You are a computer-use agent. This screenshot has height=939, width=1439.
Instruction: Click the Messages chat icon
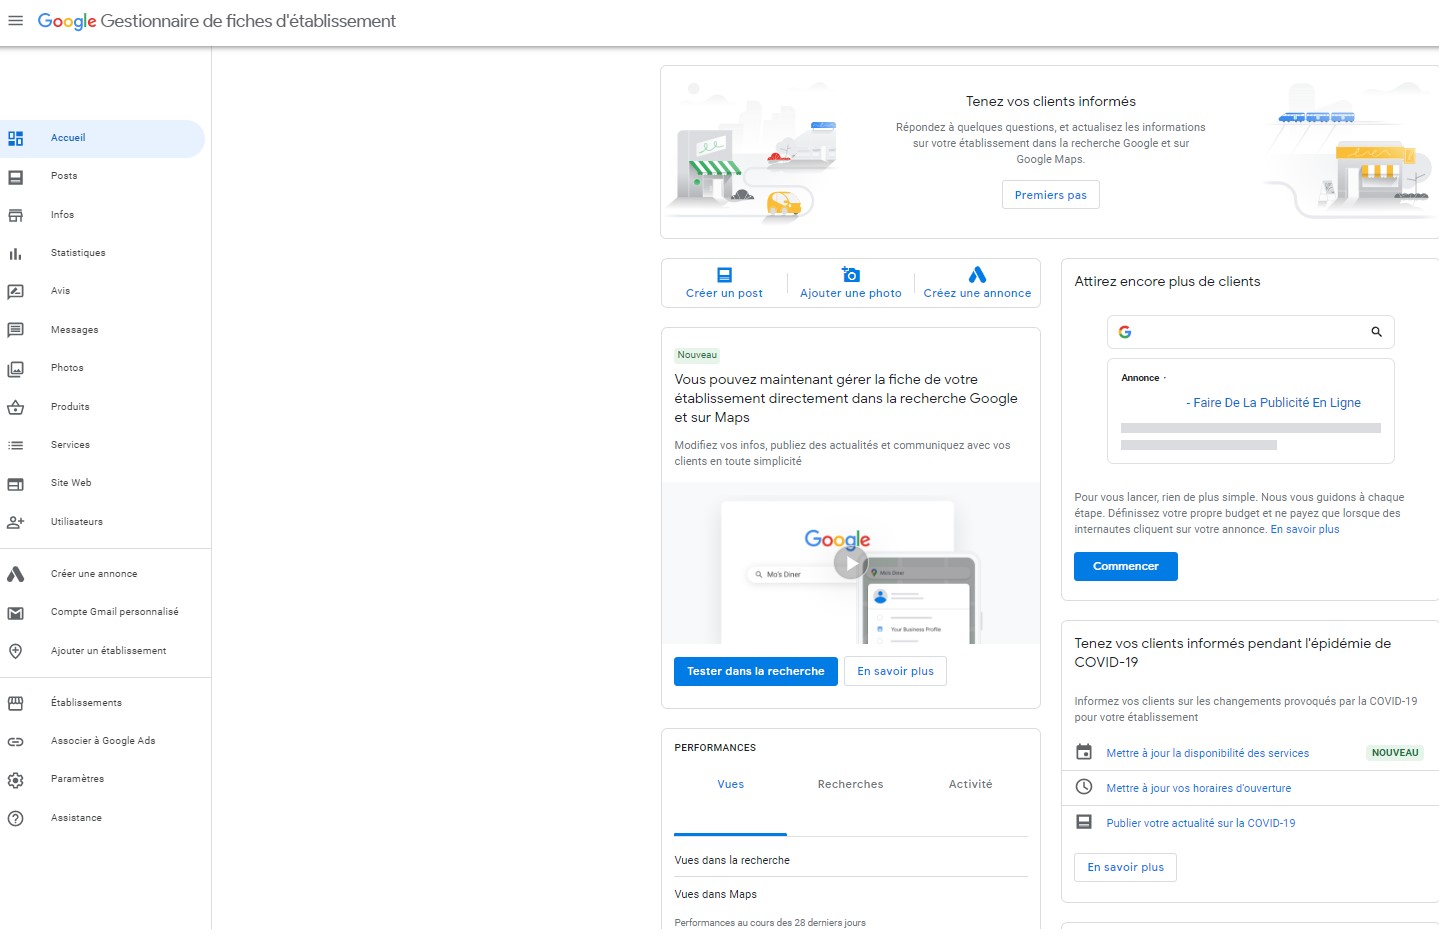tap(15, 330)
